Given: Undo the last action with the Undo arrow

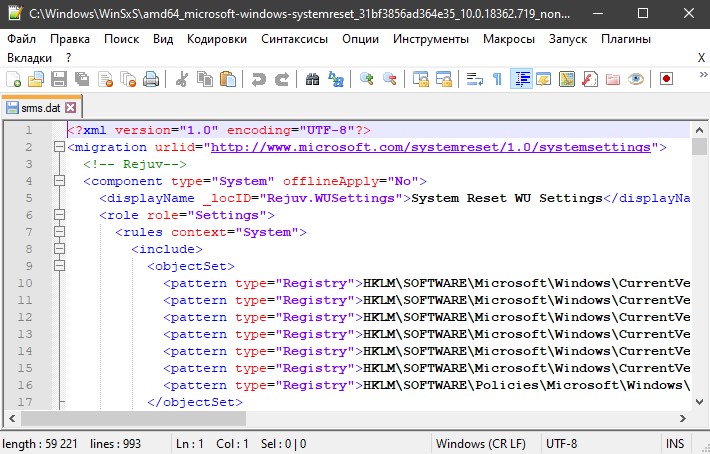Looking at the screenshot, I should click(x=259, y=79).
